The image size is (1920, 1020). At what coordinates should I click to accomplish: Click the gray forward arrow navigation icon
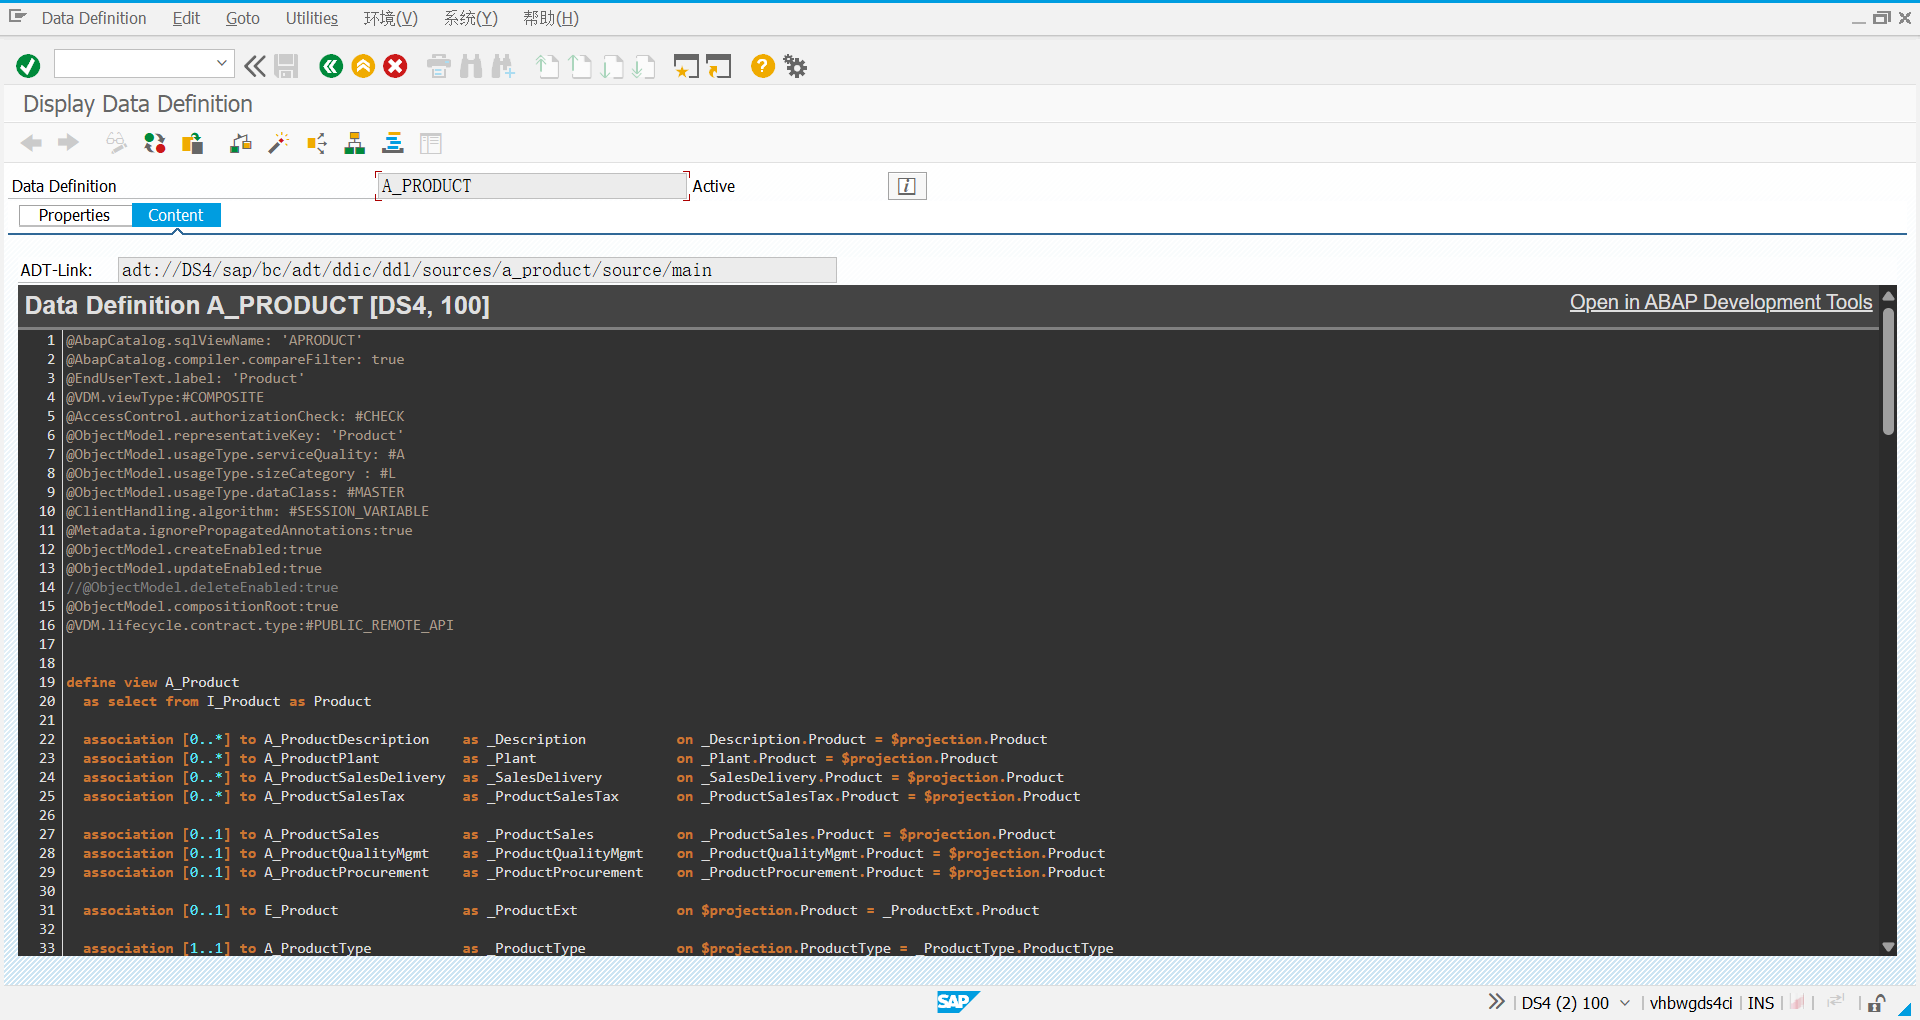[x=68, y=143]
